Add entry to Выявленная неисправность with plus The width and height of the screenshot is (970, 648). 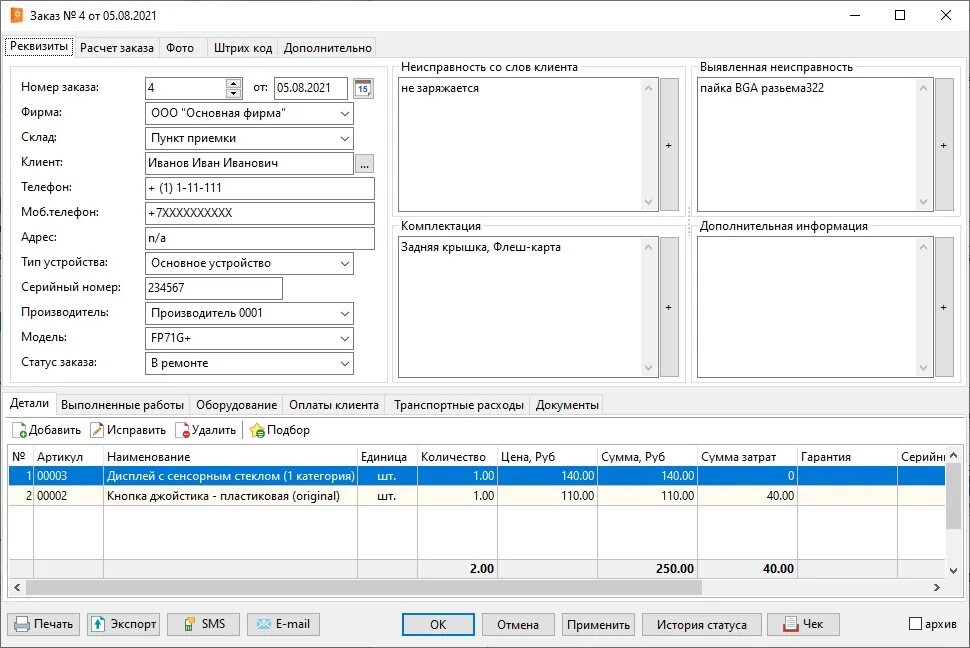pyautogui.click(x=943, y=145)
